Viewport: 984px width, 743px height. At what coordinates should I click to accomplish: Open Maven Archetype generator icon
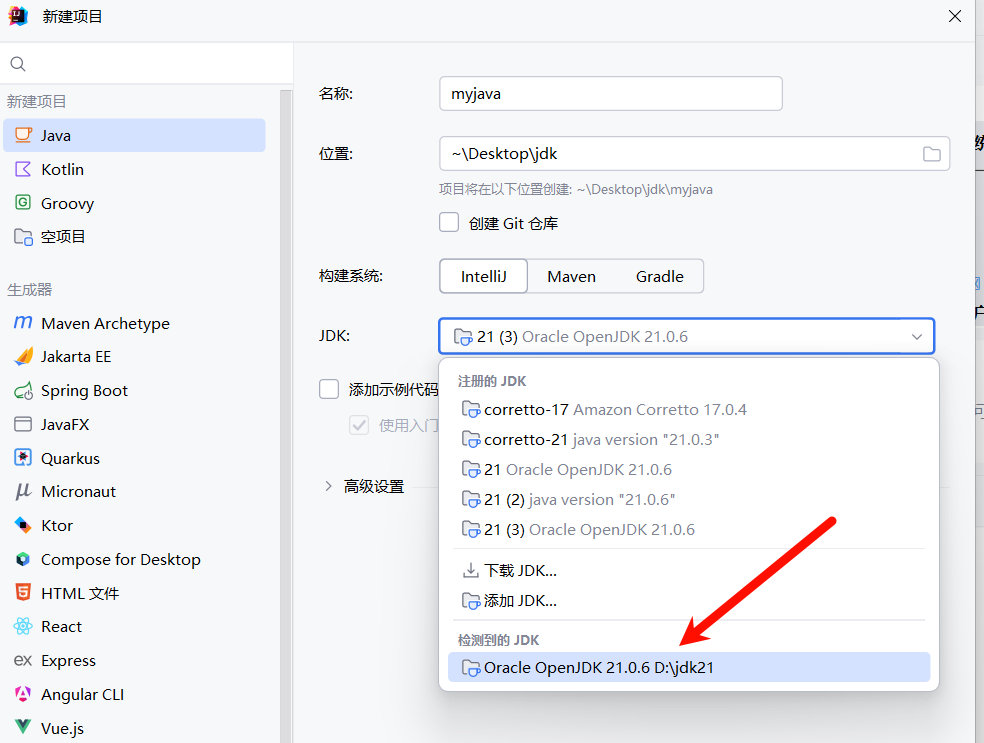(23, 323)
